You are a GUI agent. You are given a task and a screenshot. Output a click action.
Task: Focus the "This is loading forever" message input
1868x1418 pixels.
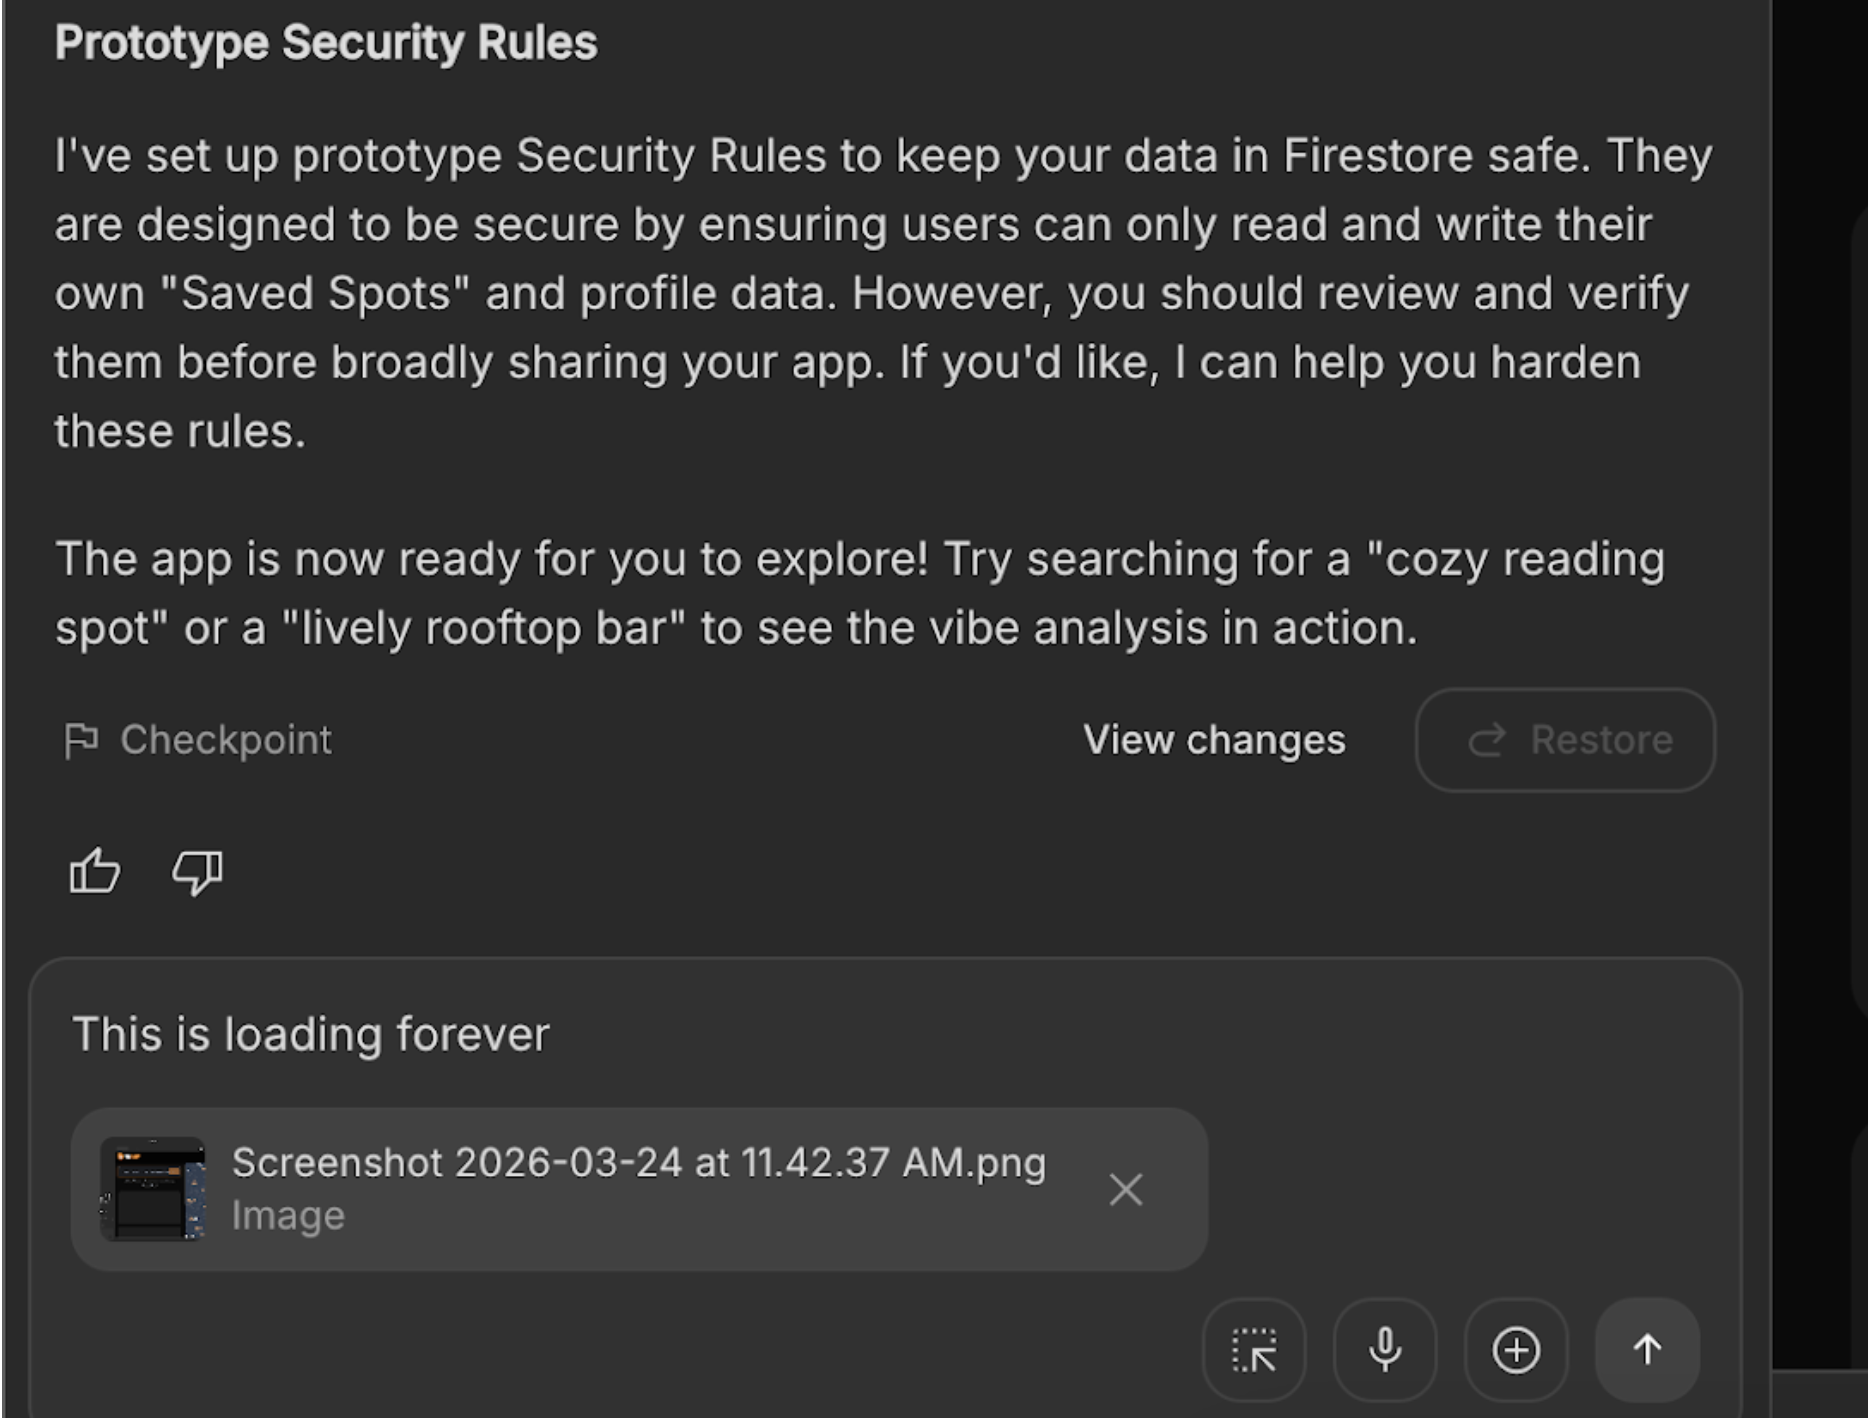(x=311, y=1034)
